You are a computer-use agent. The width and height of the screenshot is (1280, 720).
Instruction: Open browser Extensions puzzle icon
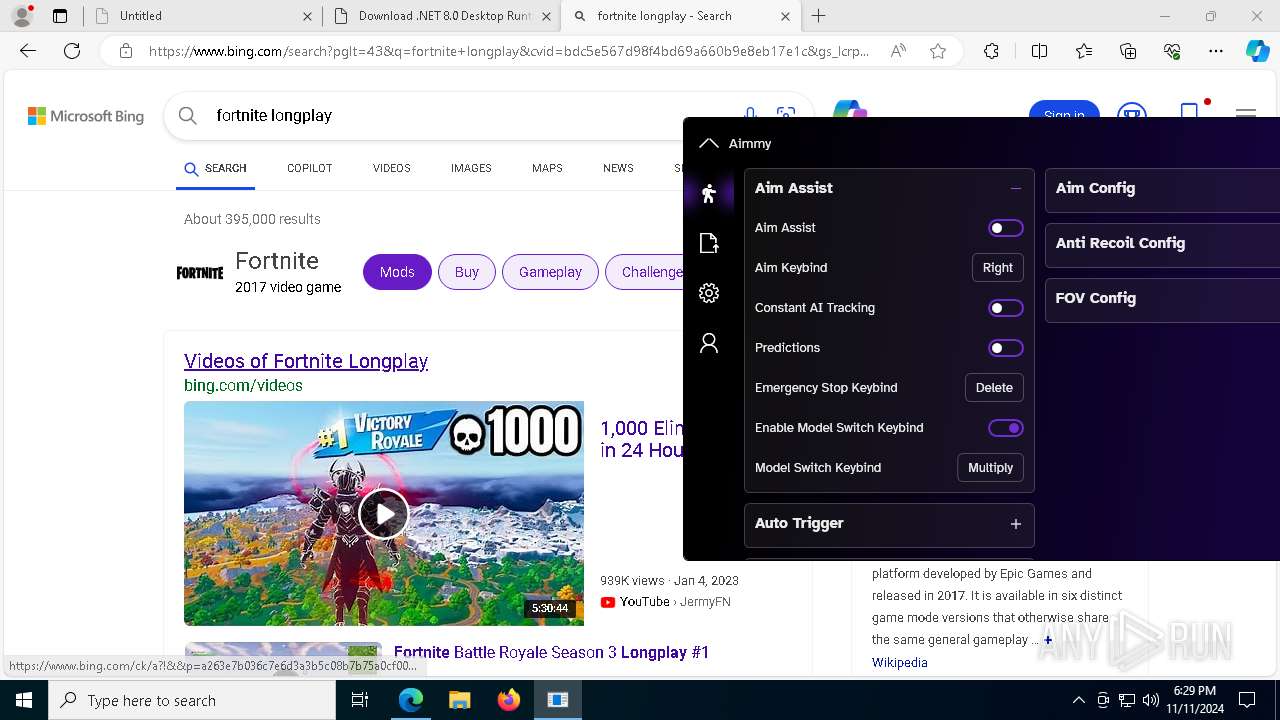(991, 51)
